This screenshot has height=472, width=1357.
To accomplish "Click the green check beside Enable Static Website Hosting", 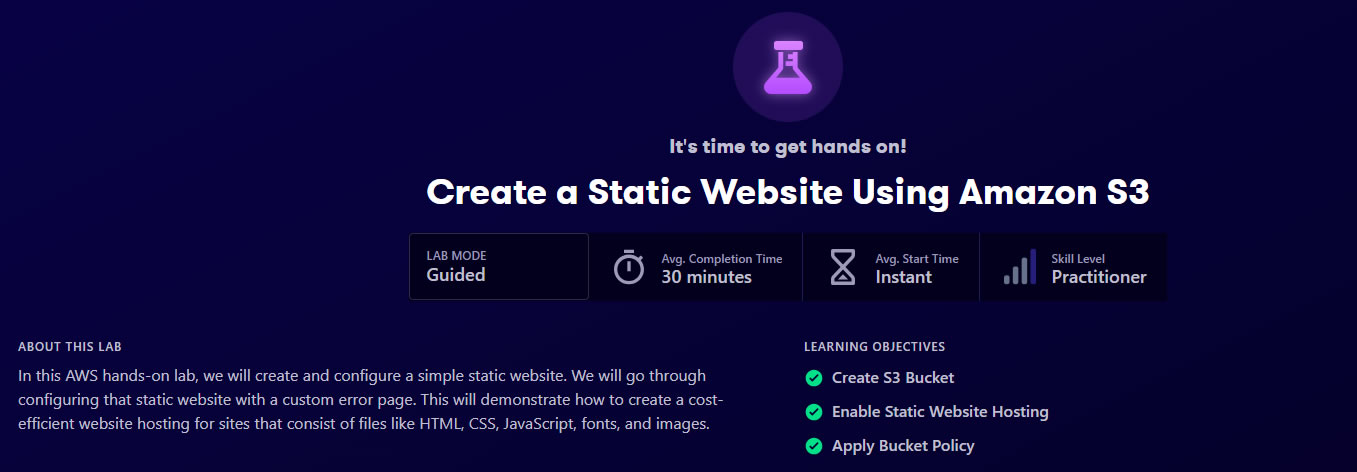I will [x=814, y=412].
